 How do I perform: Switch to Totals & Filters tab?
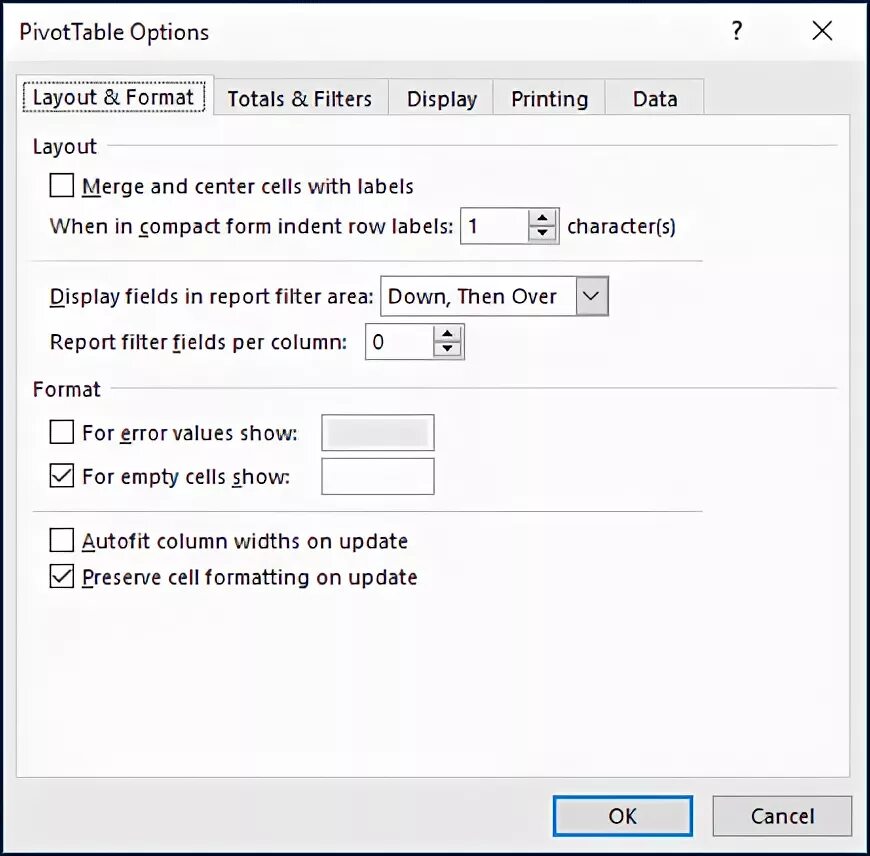coord(300,98)
